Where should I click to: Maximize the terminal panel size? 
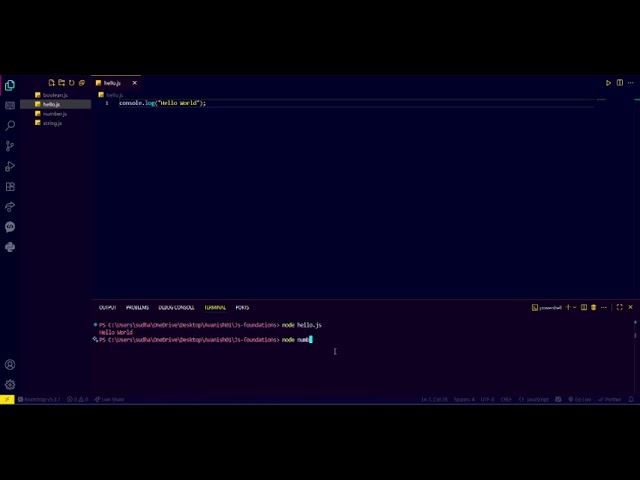click(620, 307)
